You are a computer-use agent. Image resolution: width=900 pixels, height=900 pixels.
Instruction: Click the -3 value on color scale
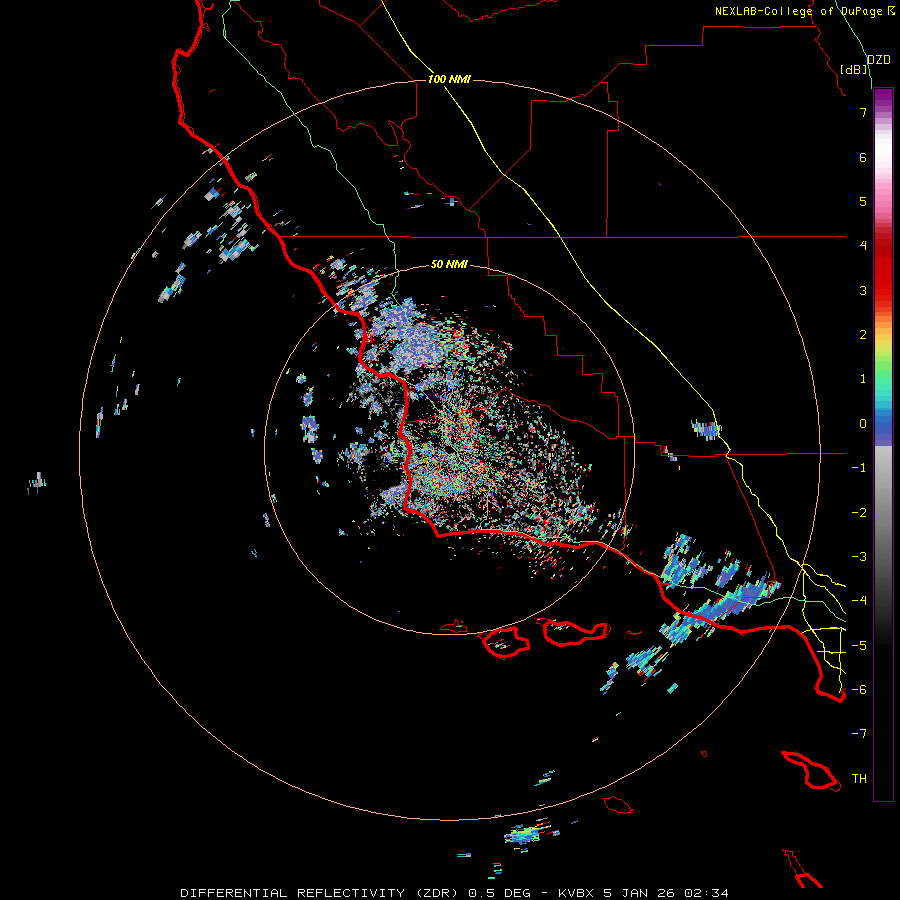pyautogui.click(x=859, y=557)
